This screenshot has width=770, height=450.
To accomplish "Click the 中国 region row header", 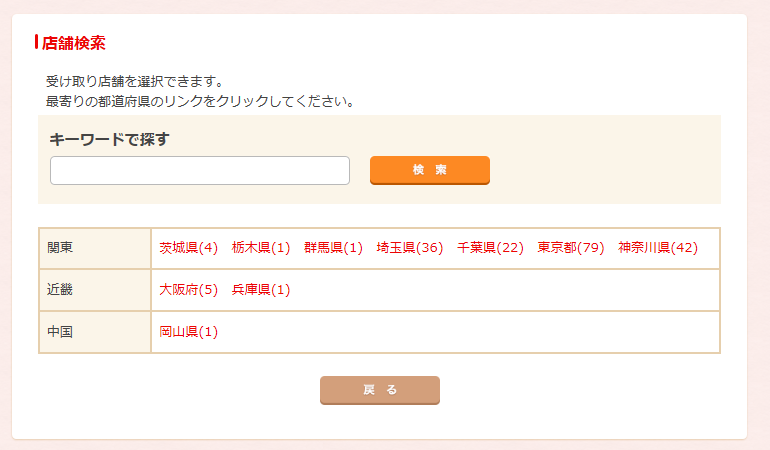I will (x=61, y=332).
